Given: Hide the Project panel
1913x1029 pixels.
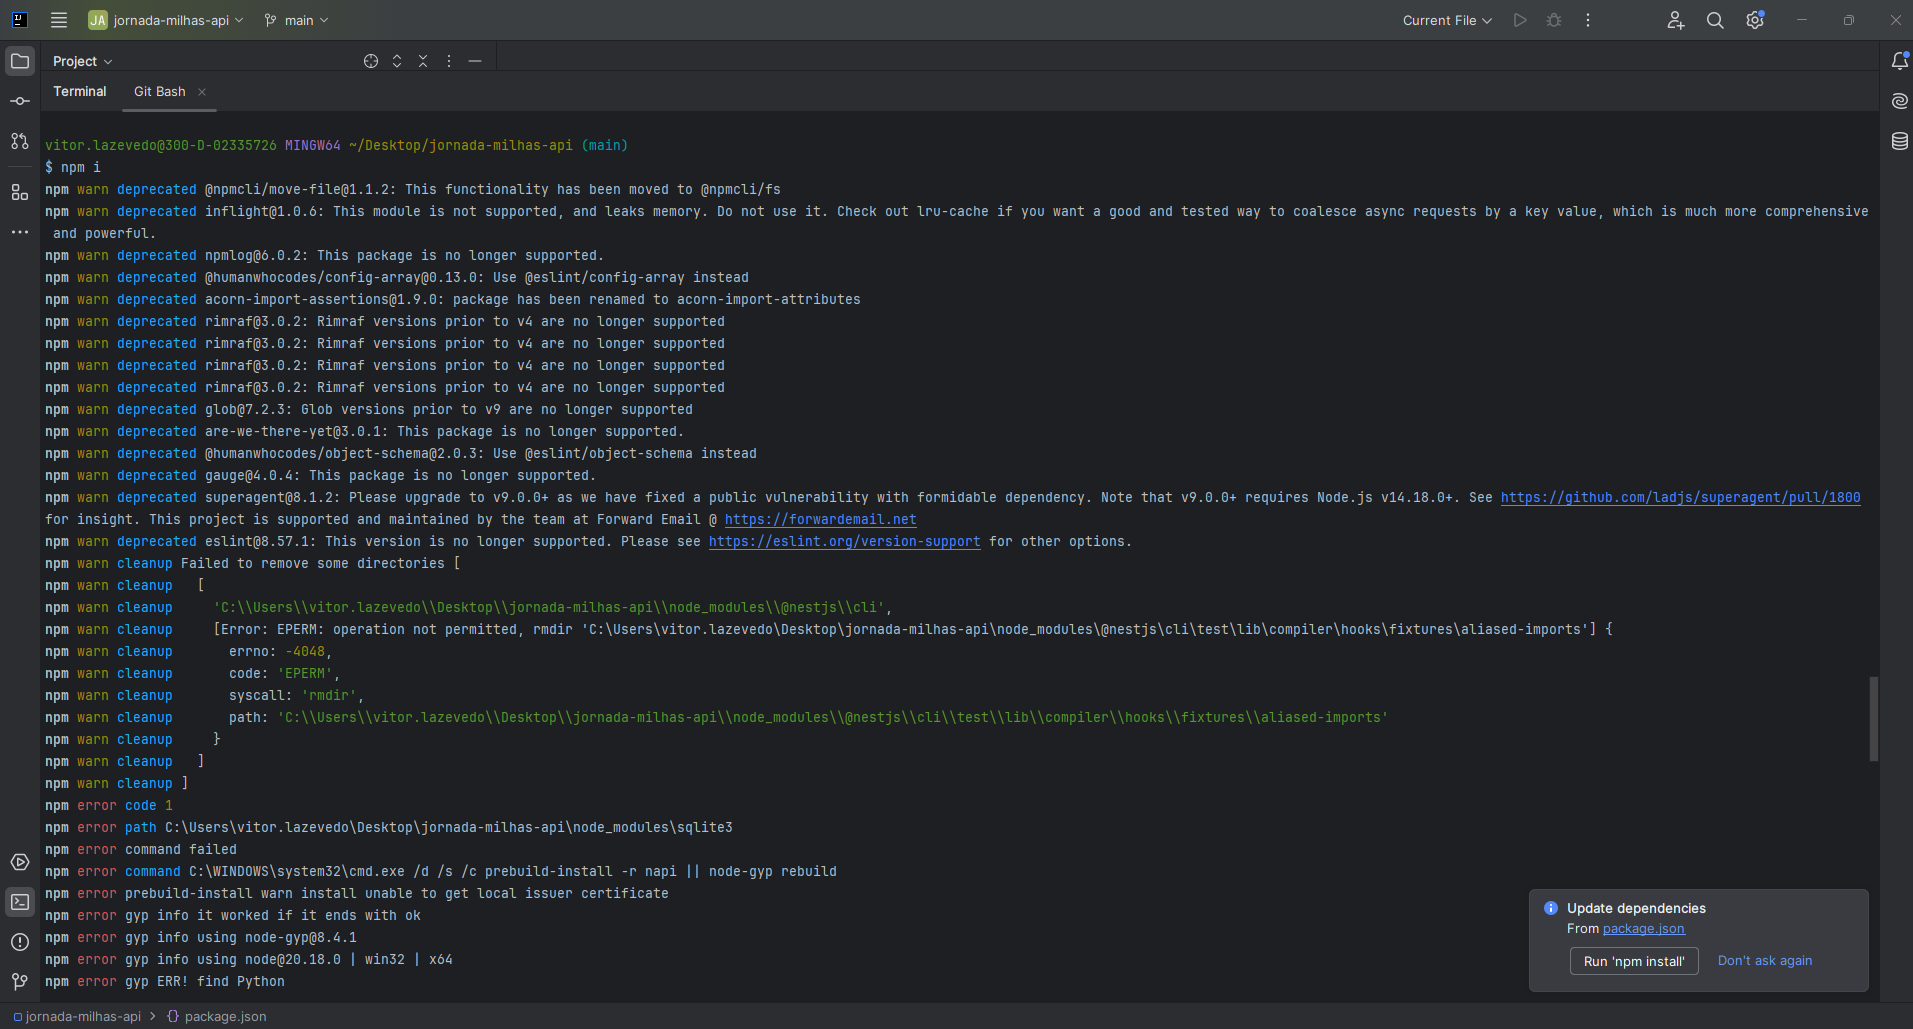Looking at the screenshot, I should coord(475,61).
